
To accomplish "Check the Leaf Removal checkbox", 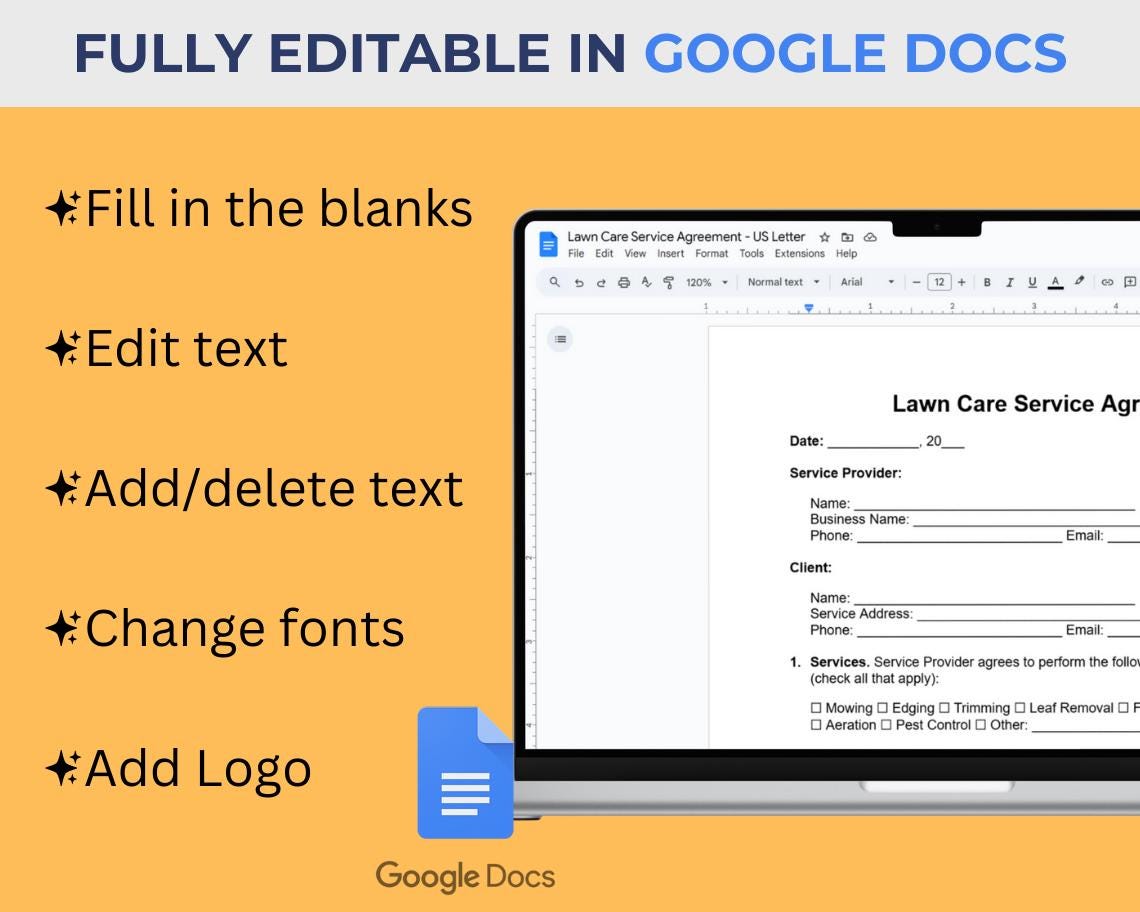I will pos(1019,708).
